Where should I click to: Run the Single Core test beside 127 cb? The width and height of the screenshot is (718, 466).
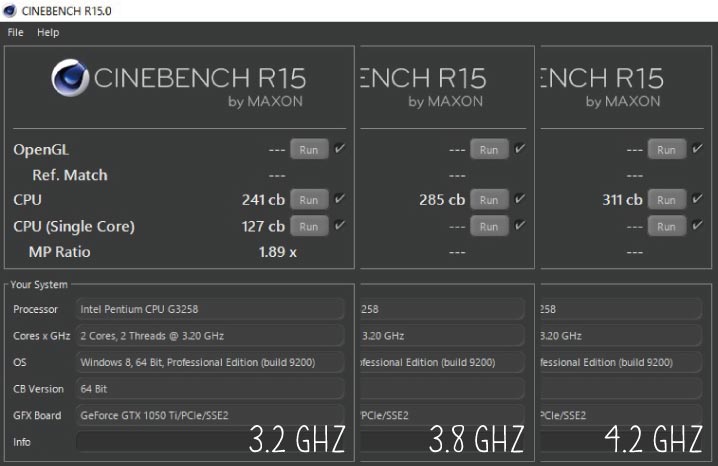309,226
